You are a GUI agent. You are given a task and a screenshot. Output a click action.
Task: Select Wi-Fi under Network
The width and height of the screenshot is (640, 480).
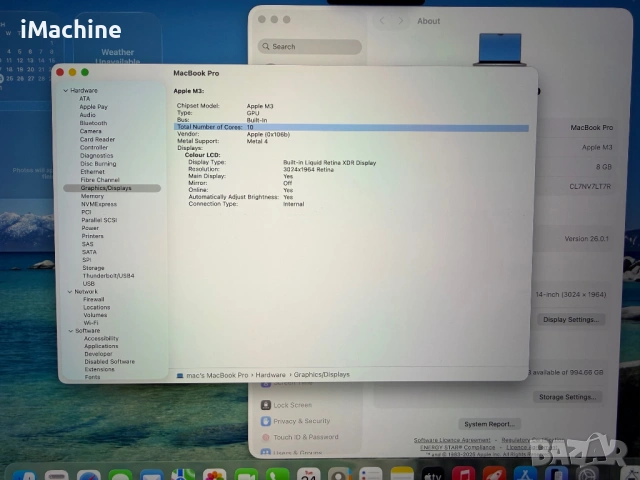91,323
